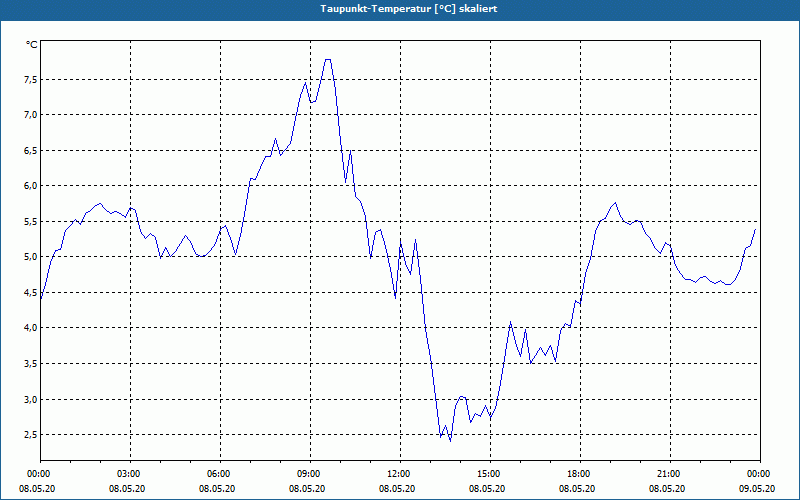
Task: Click the 3,5 y-axis label
Action: [x=32, y=363]
